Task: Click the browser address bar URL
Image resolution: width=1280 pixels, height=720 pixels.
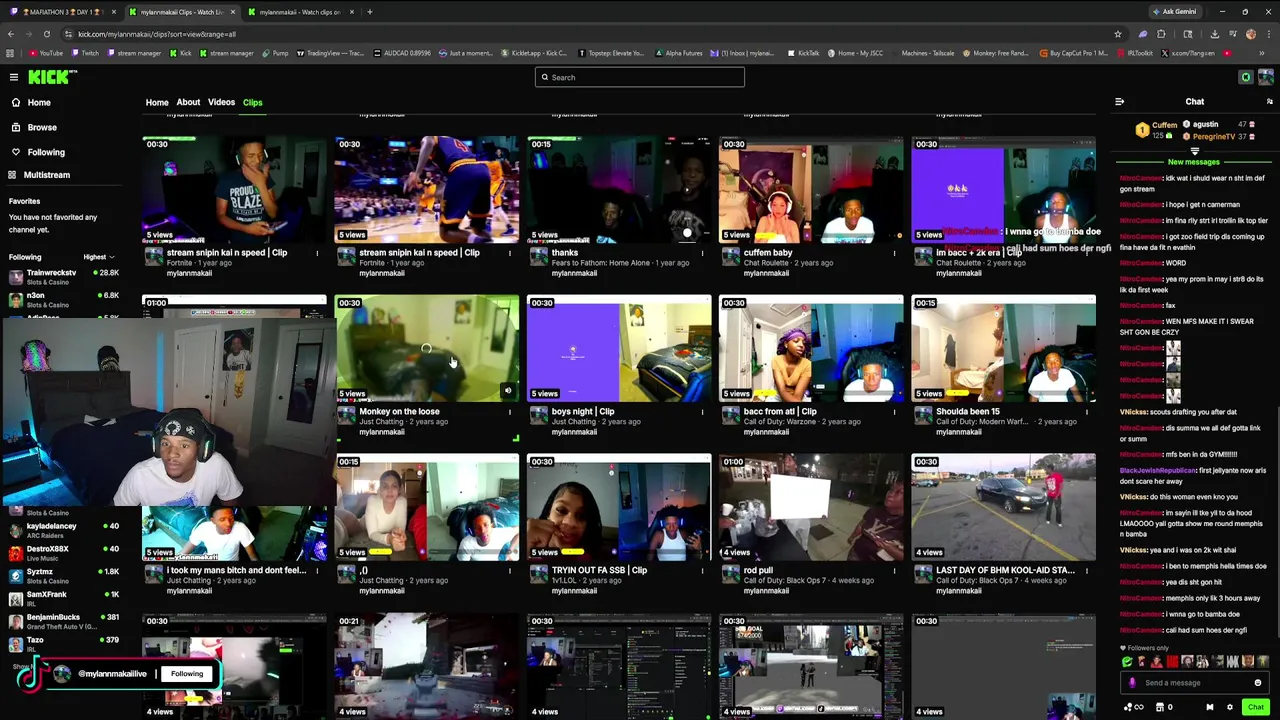Action: (157, 34)
